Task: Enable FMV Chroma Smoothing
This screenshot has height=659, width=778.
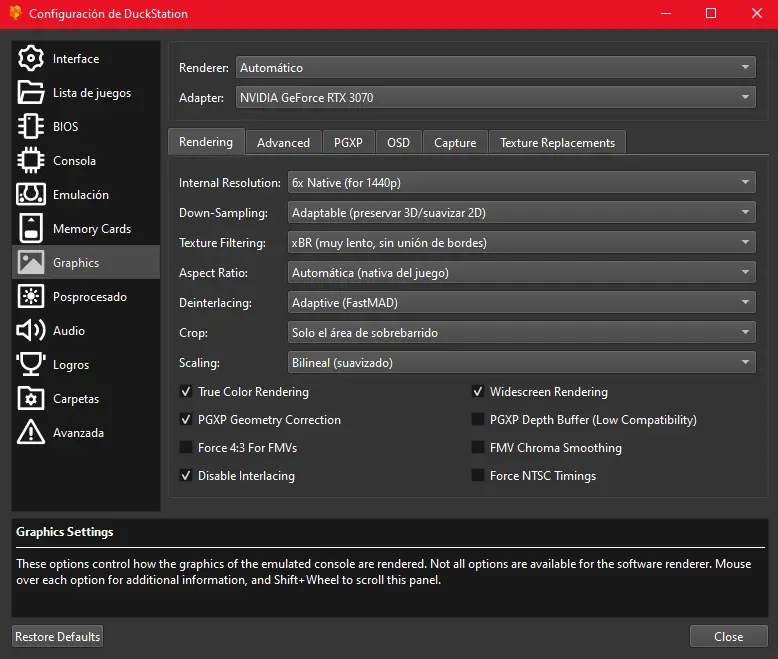Action: 478,448
